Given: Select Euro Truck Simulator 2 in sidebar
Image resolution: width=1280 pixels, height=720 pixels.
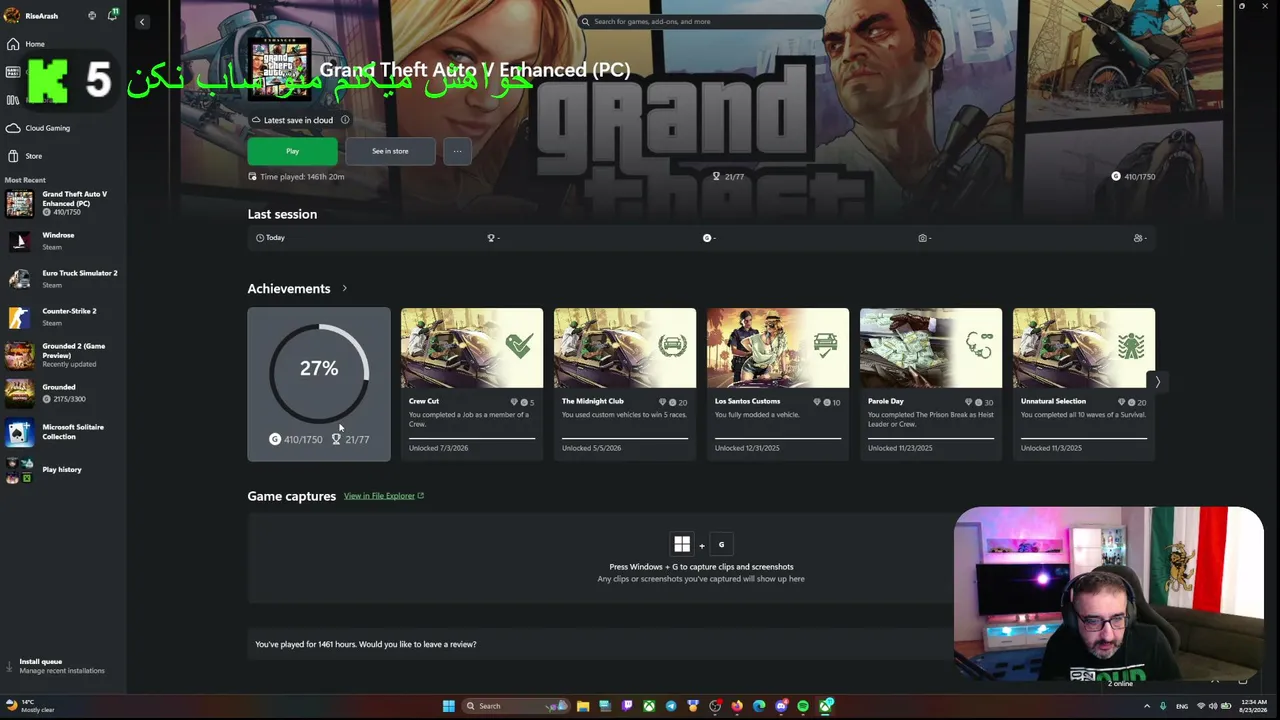Looking at the screenshot, I should pos(63,279).
